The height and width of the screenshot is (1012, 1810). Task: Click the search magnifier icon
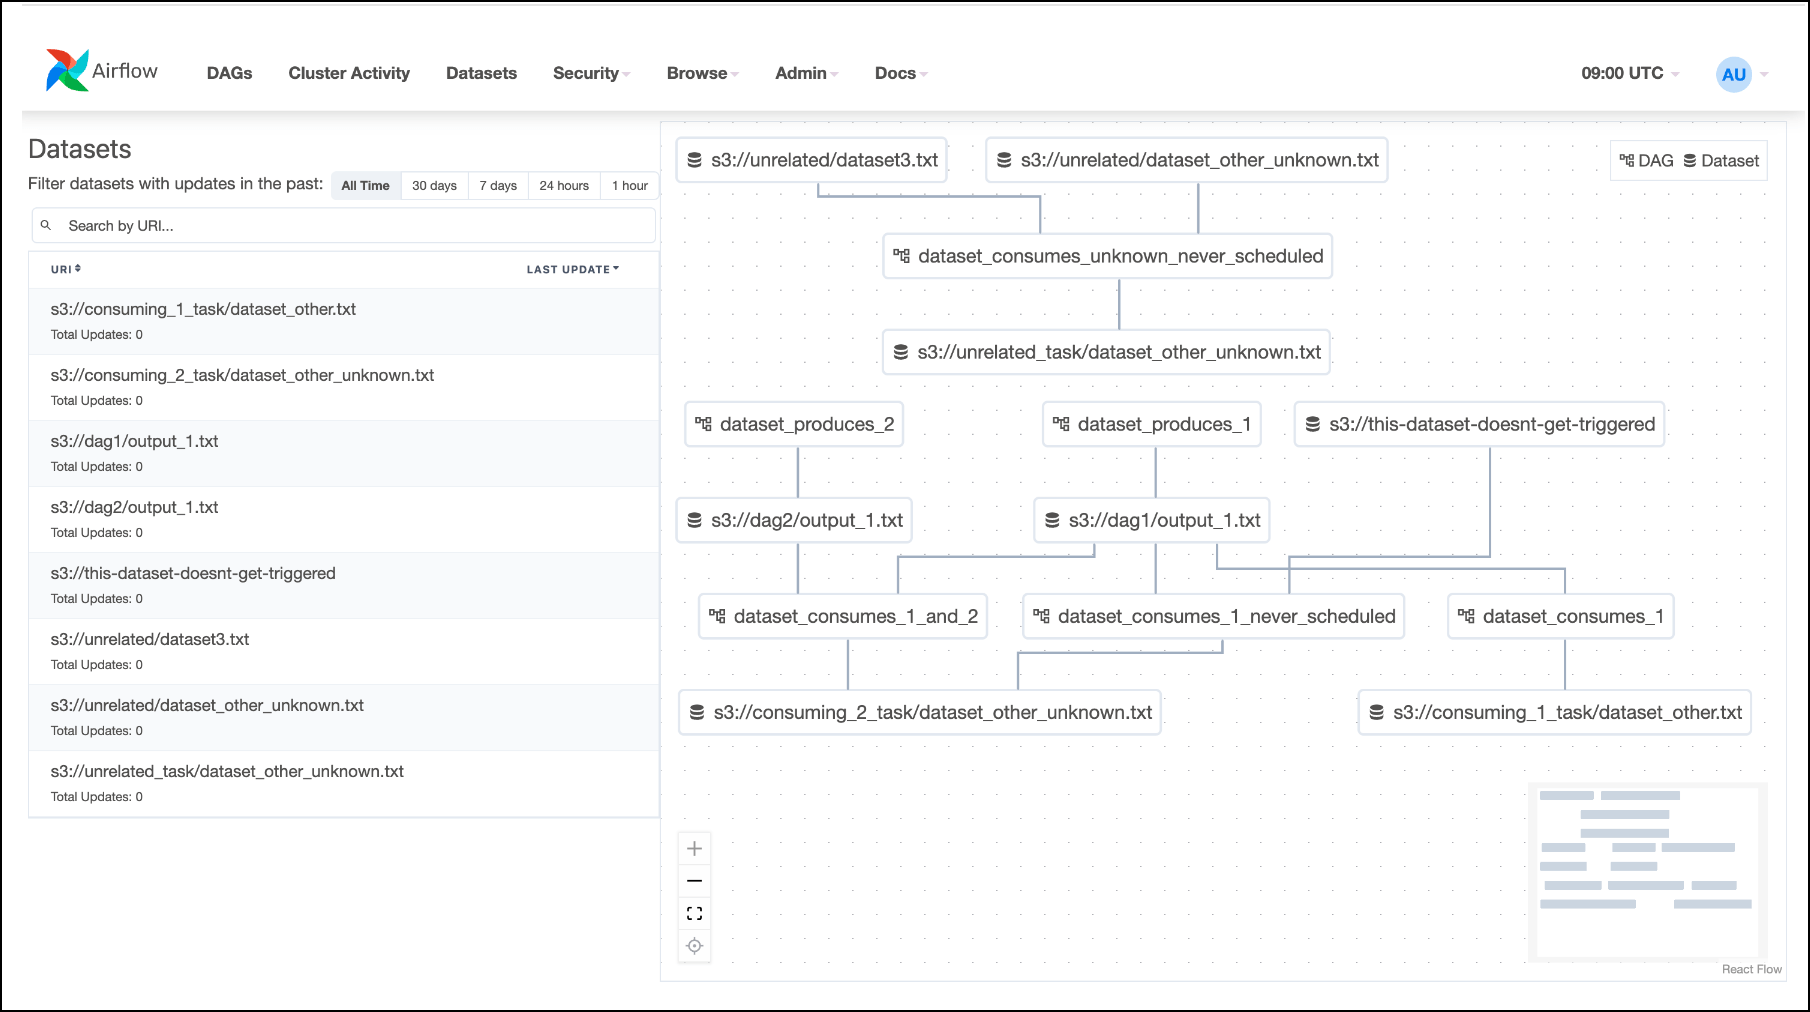[46, 226]
